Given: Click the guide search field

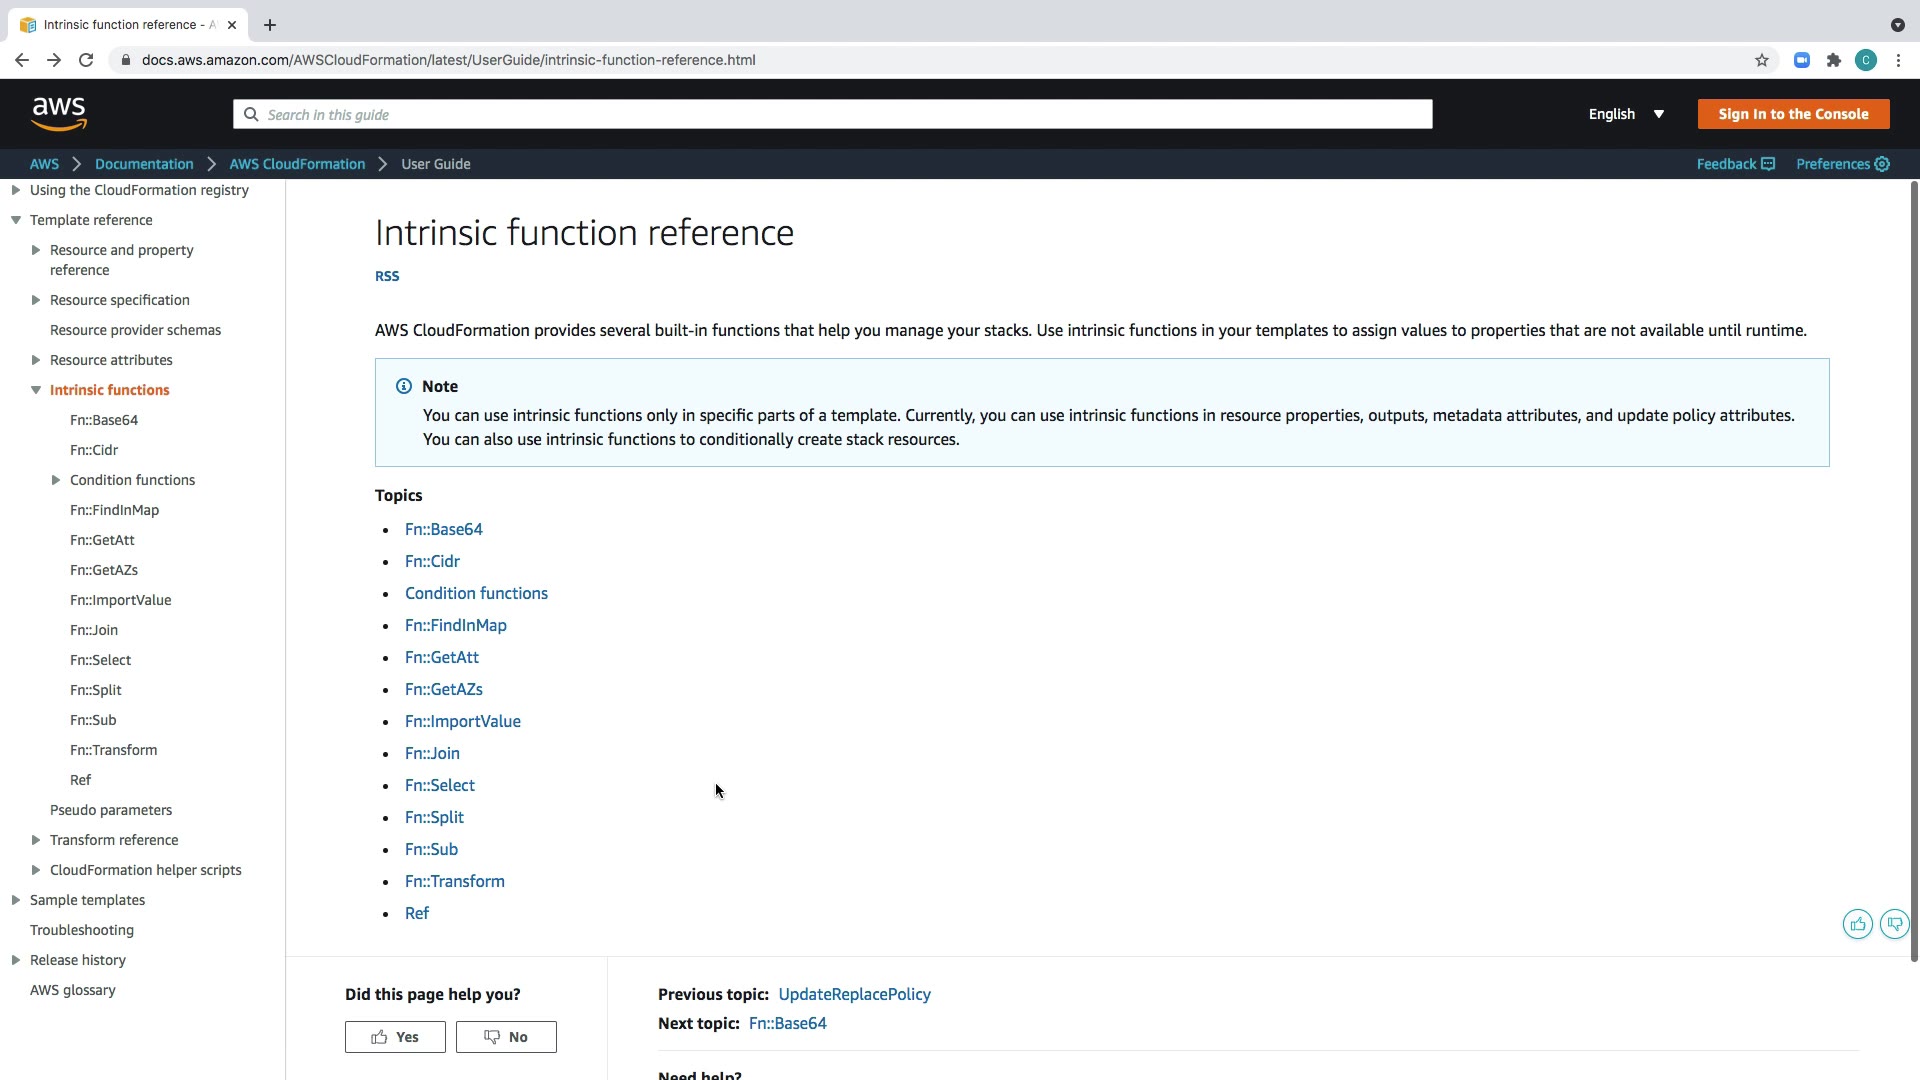Looking at the screenshot, I should [832, 114].
